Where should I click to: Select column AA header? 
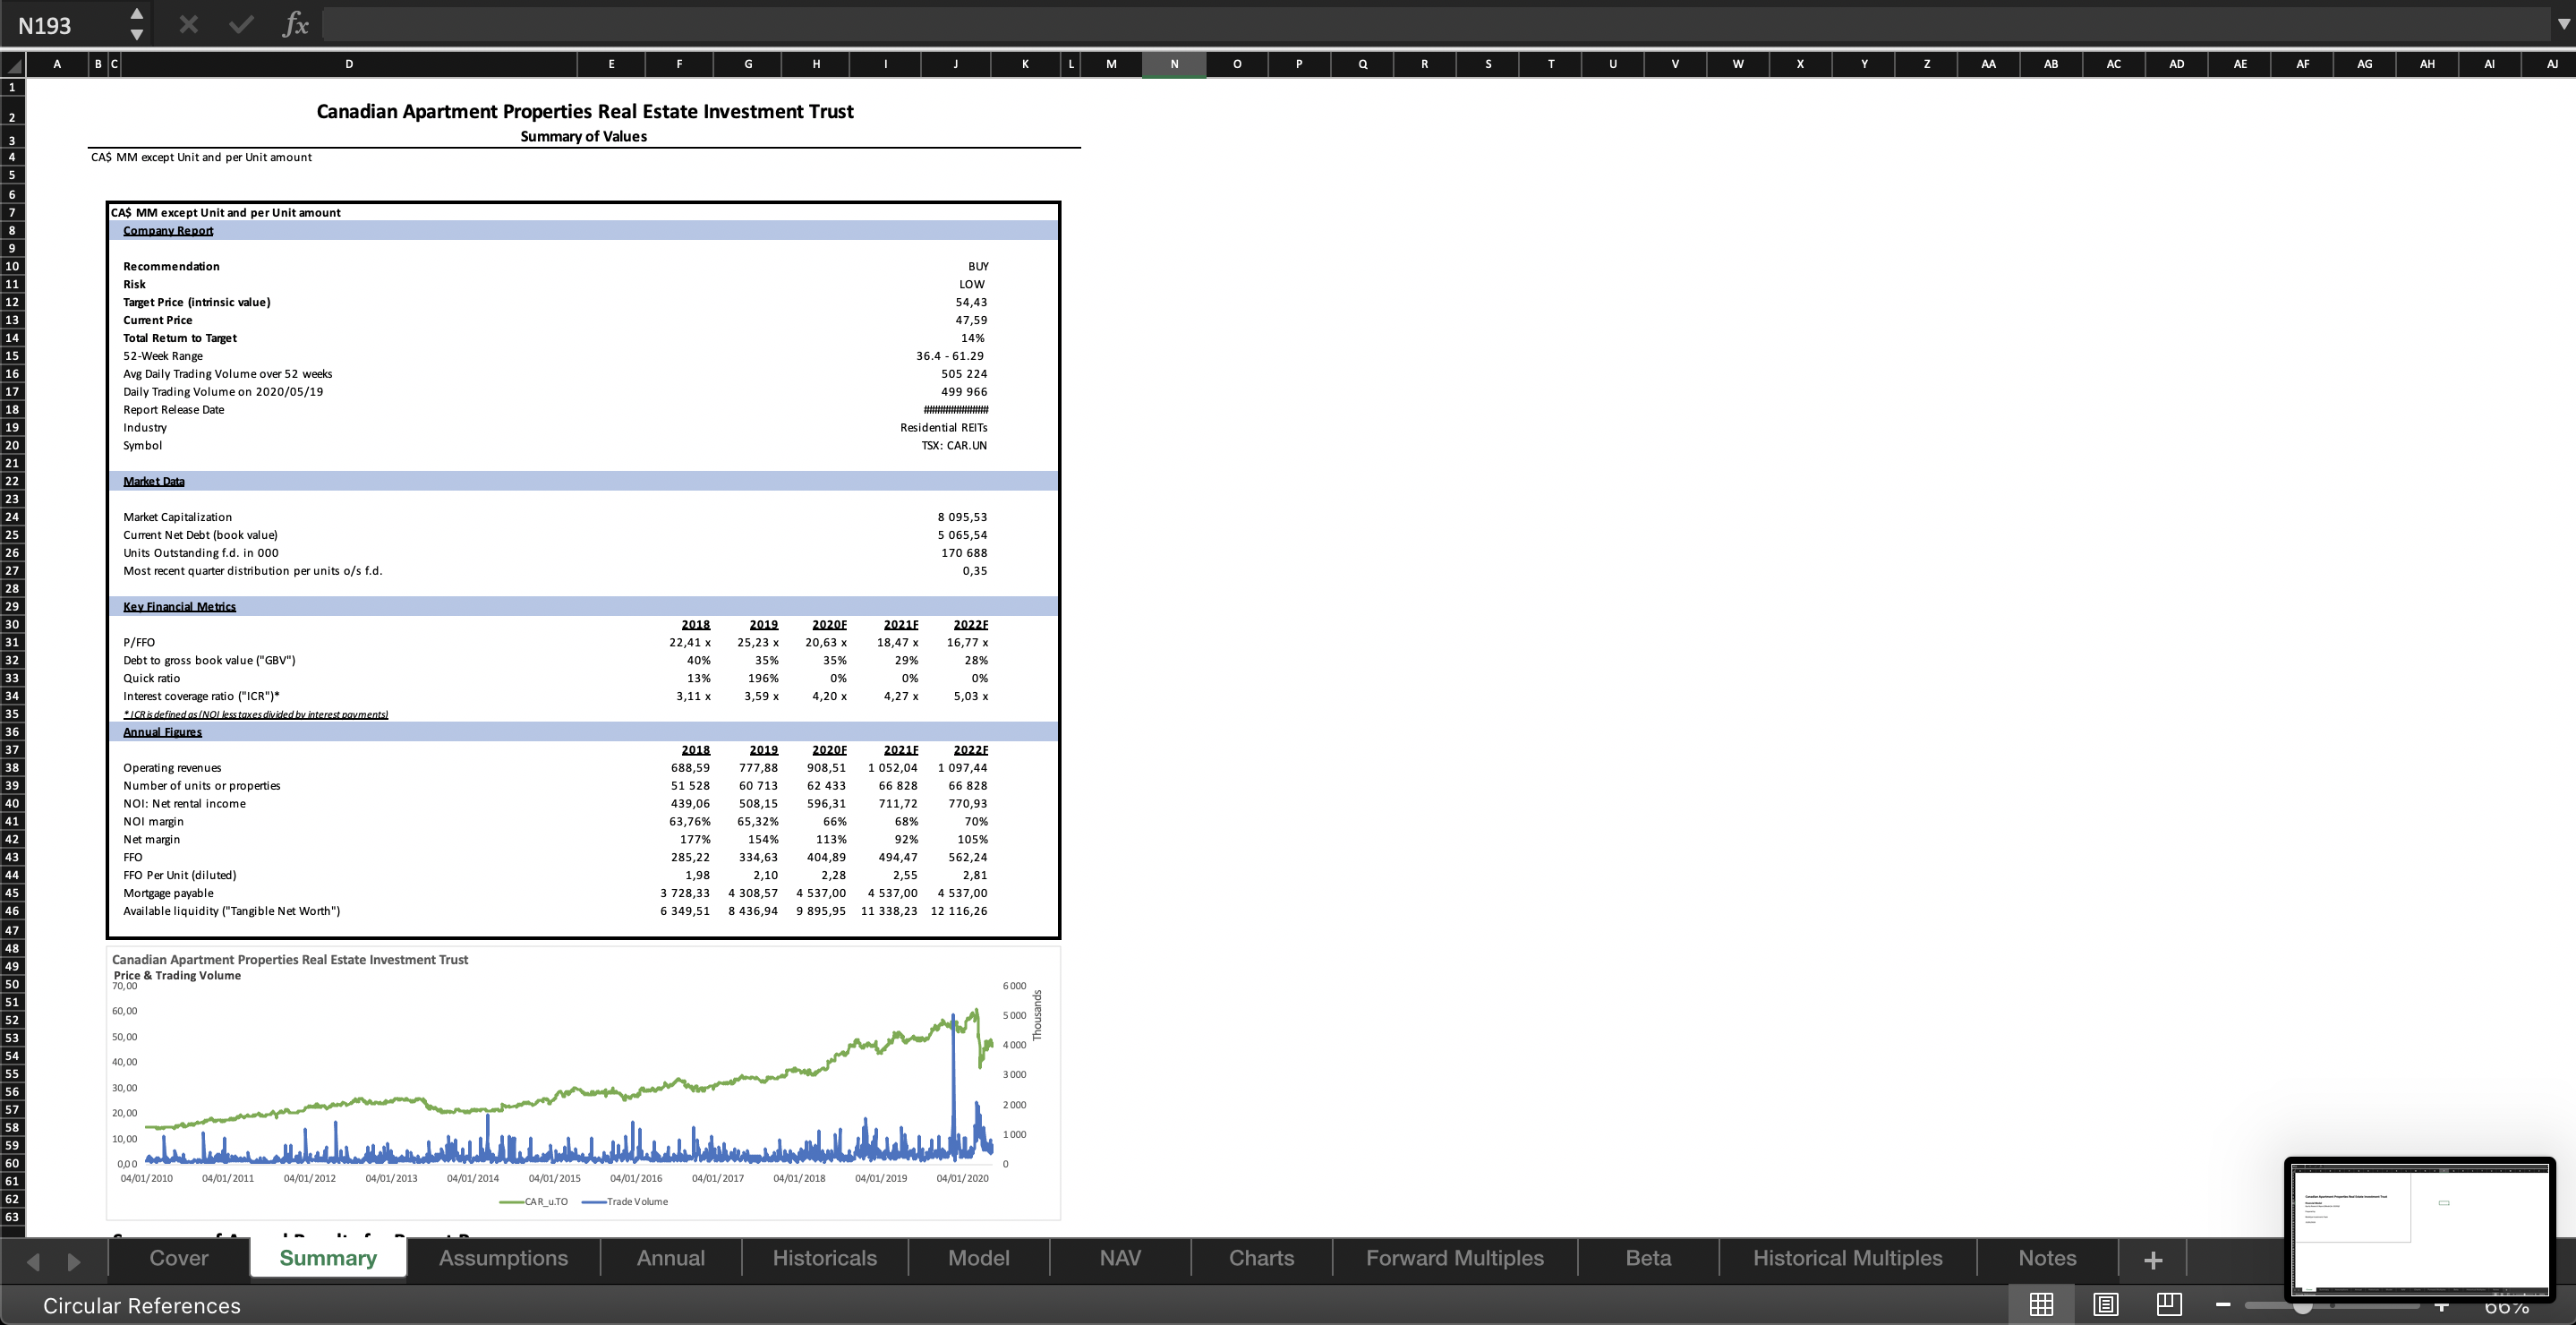click(x=1988, y=64)
